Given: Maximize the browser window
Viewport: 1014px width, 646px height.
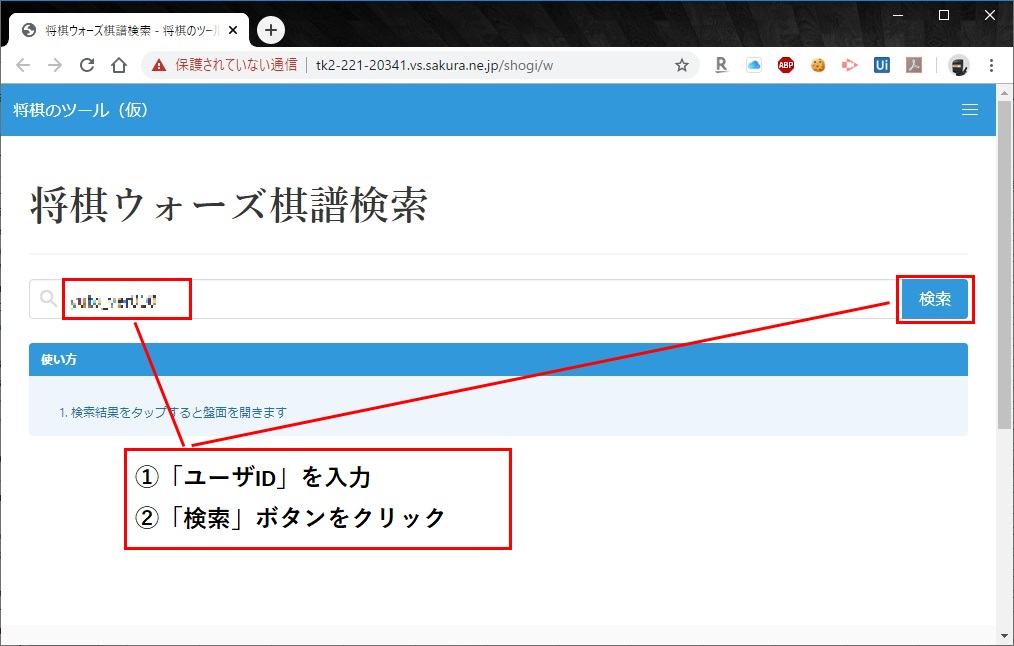Looking at the screenshot, I should [944, 16].
